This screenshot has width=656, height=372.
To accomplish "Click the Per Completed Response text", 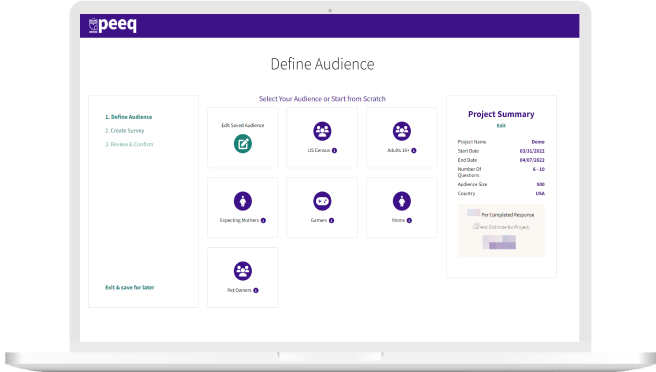I will coord(508,215).
